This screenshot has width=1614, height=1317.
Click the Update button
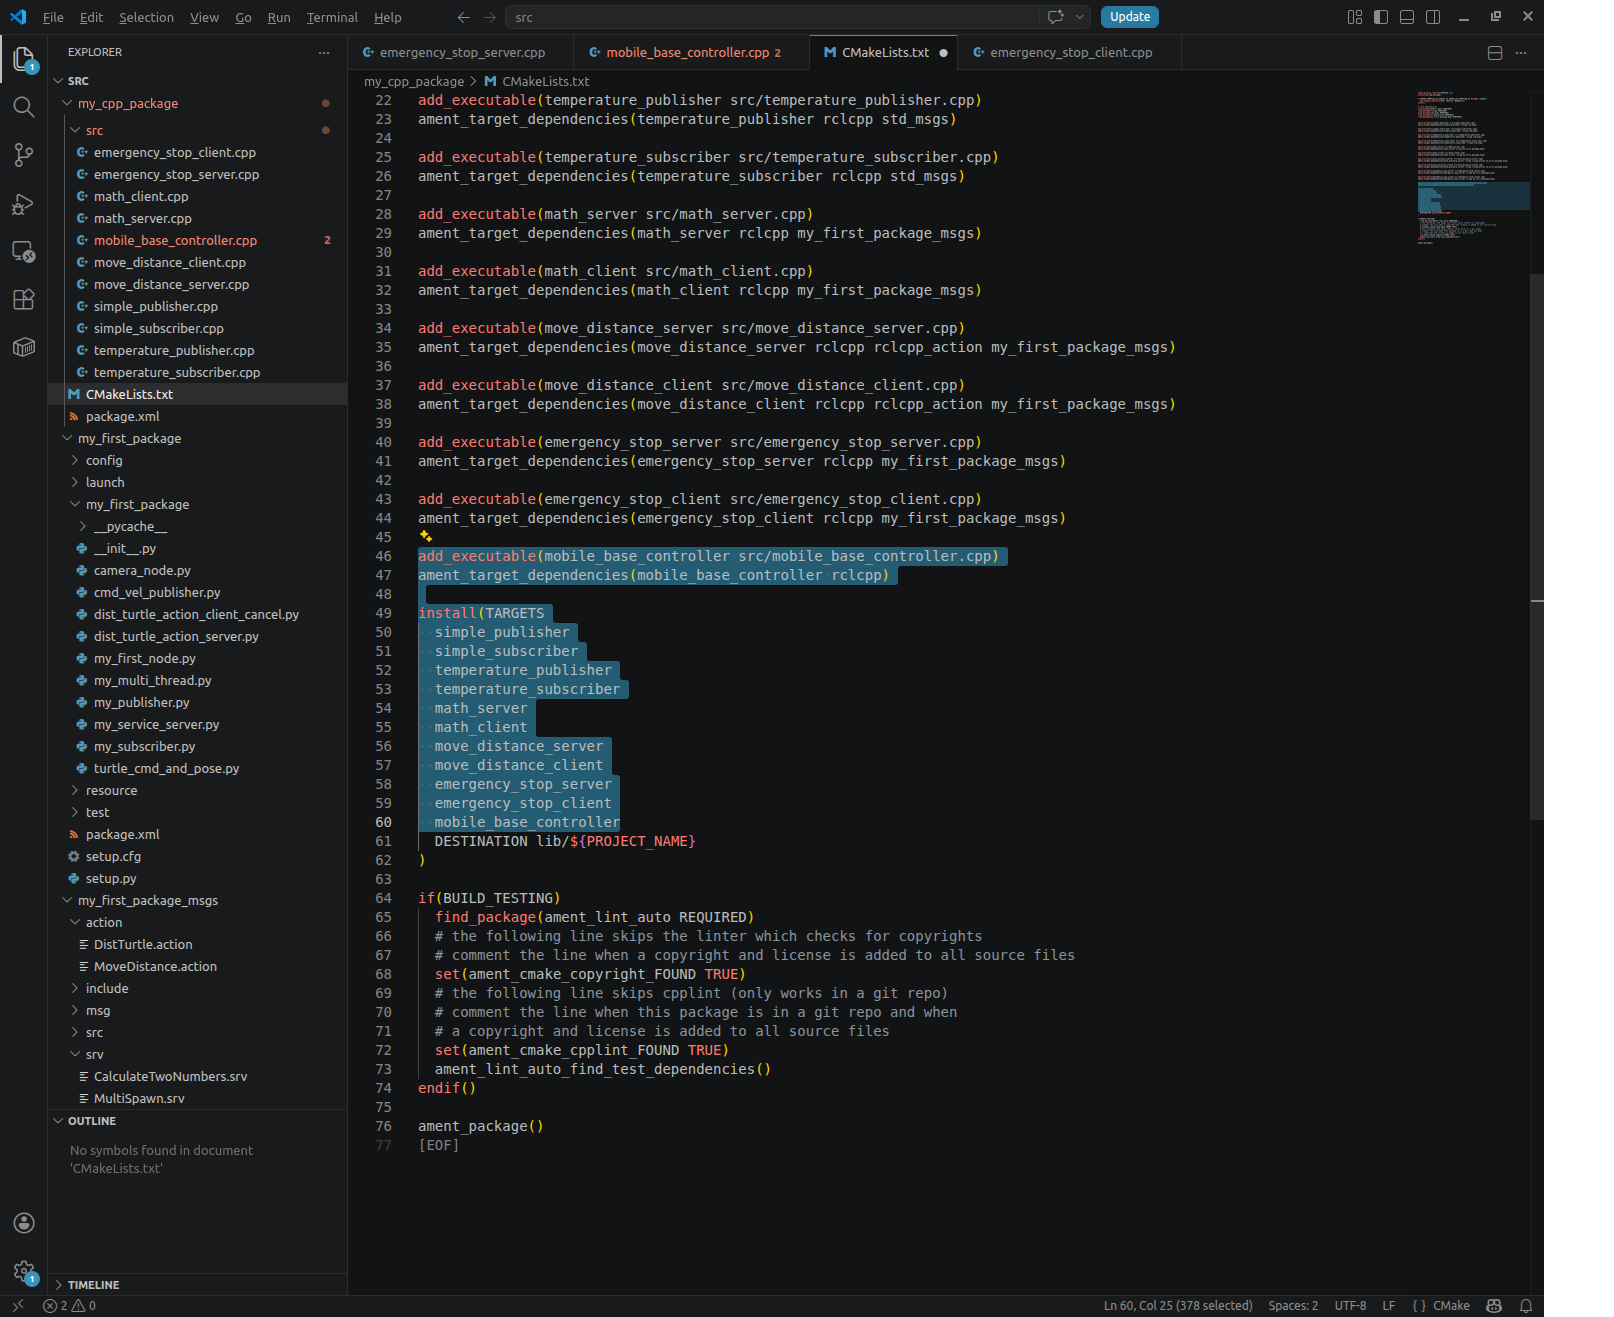pos(1130,17)
